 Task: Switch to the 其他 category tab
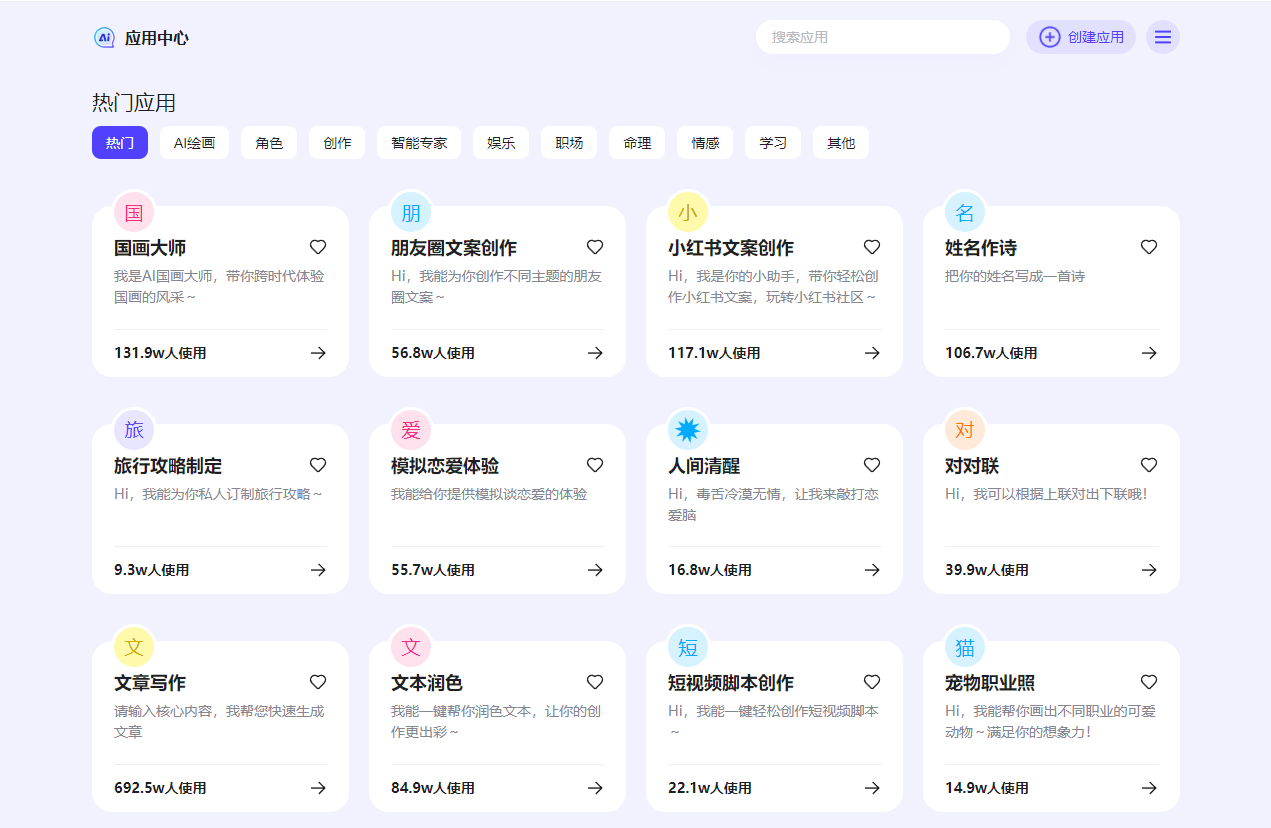(x=840, y=142)
